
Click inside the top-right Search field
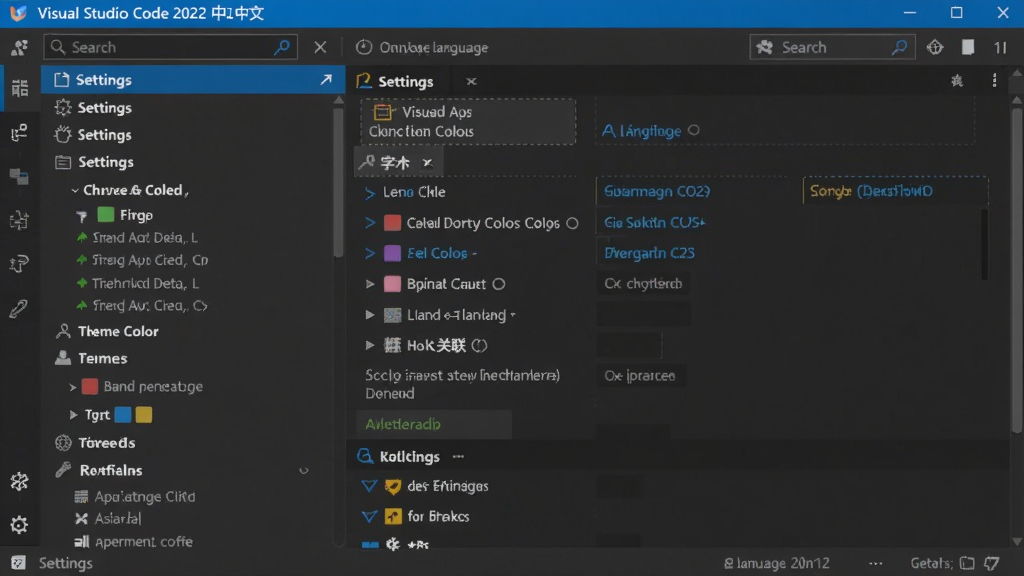click(x=833, y=47)
